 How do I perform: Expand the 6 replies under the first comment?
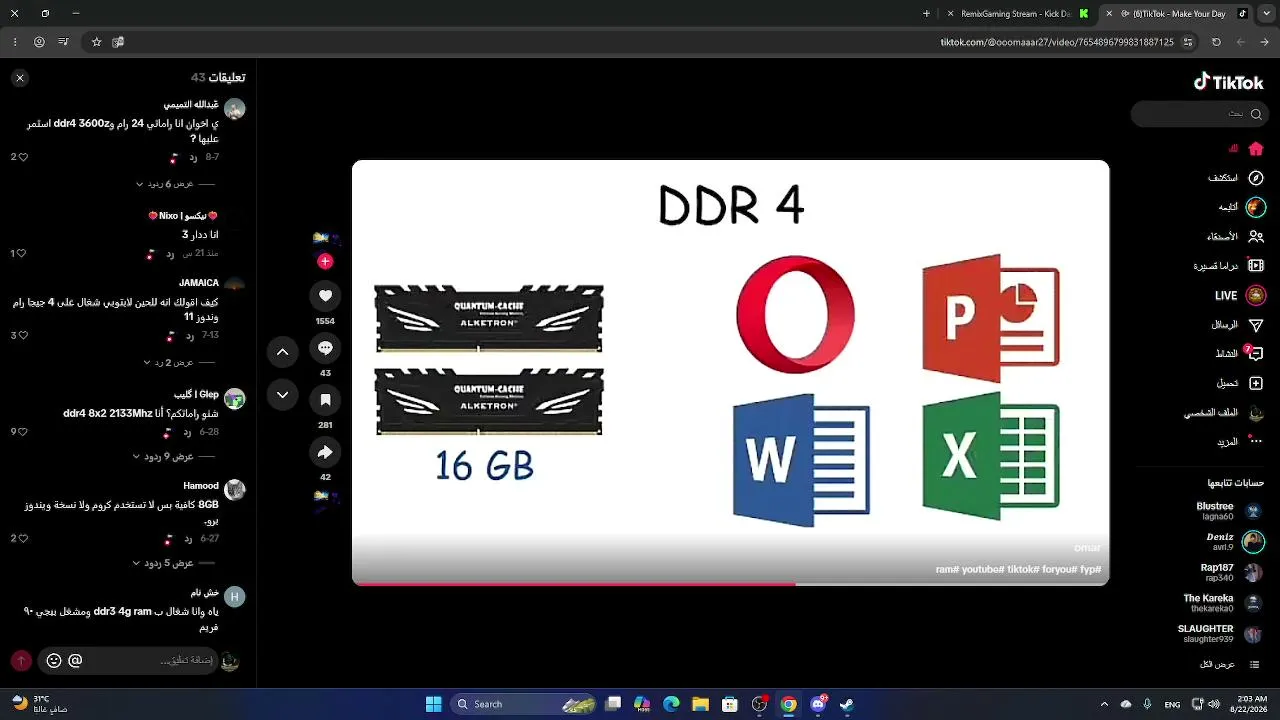click(x=165, y=184)
